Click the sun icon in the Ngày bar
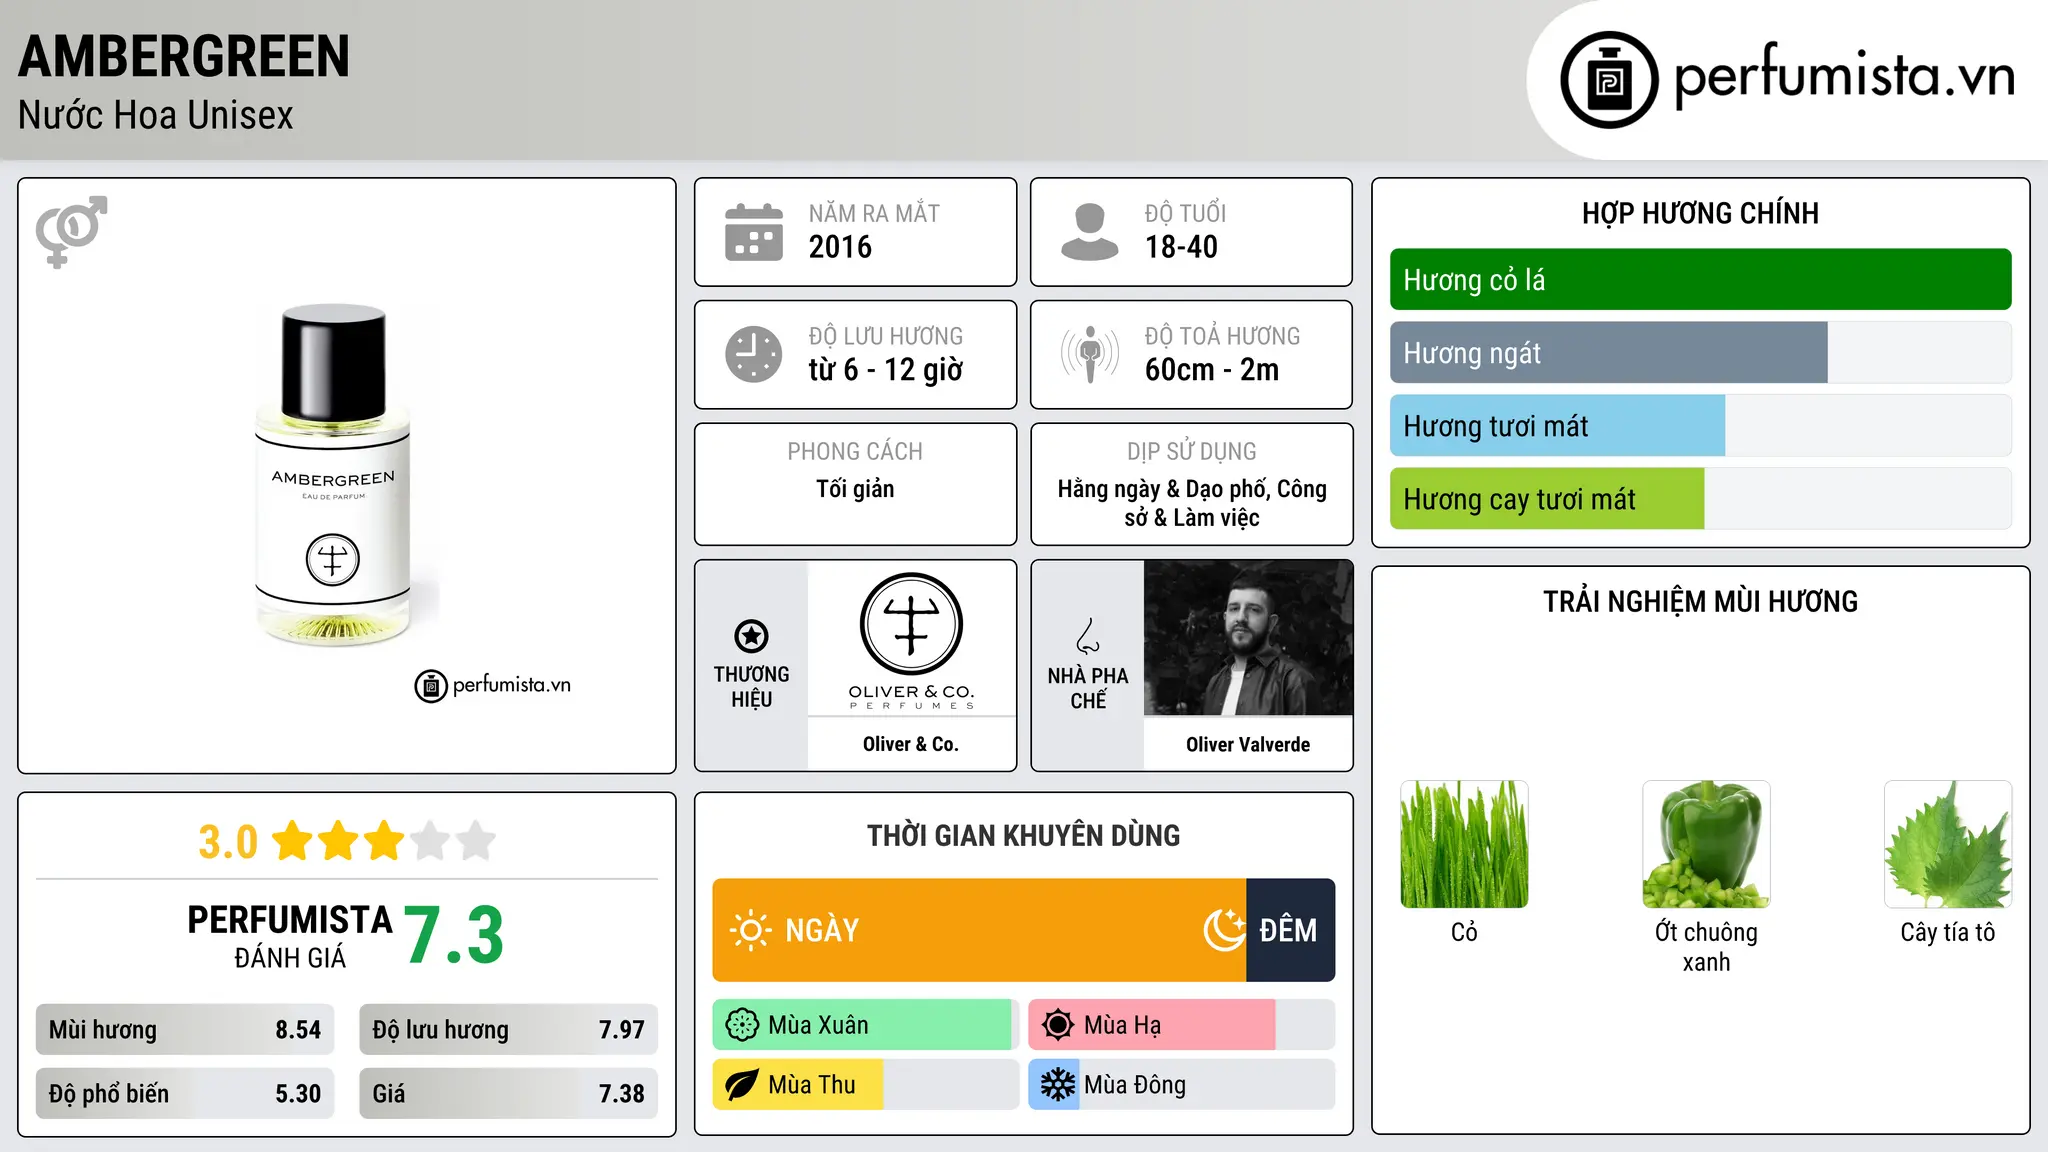2048x1152 pixels. click(x=750, y=930)
